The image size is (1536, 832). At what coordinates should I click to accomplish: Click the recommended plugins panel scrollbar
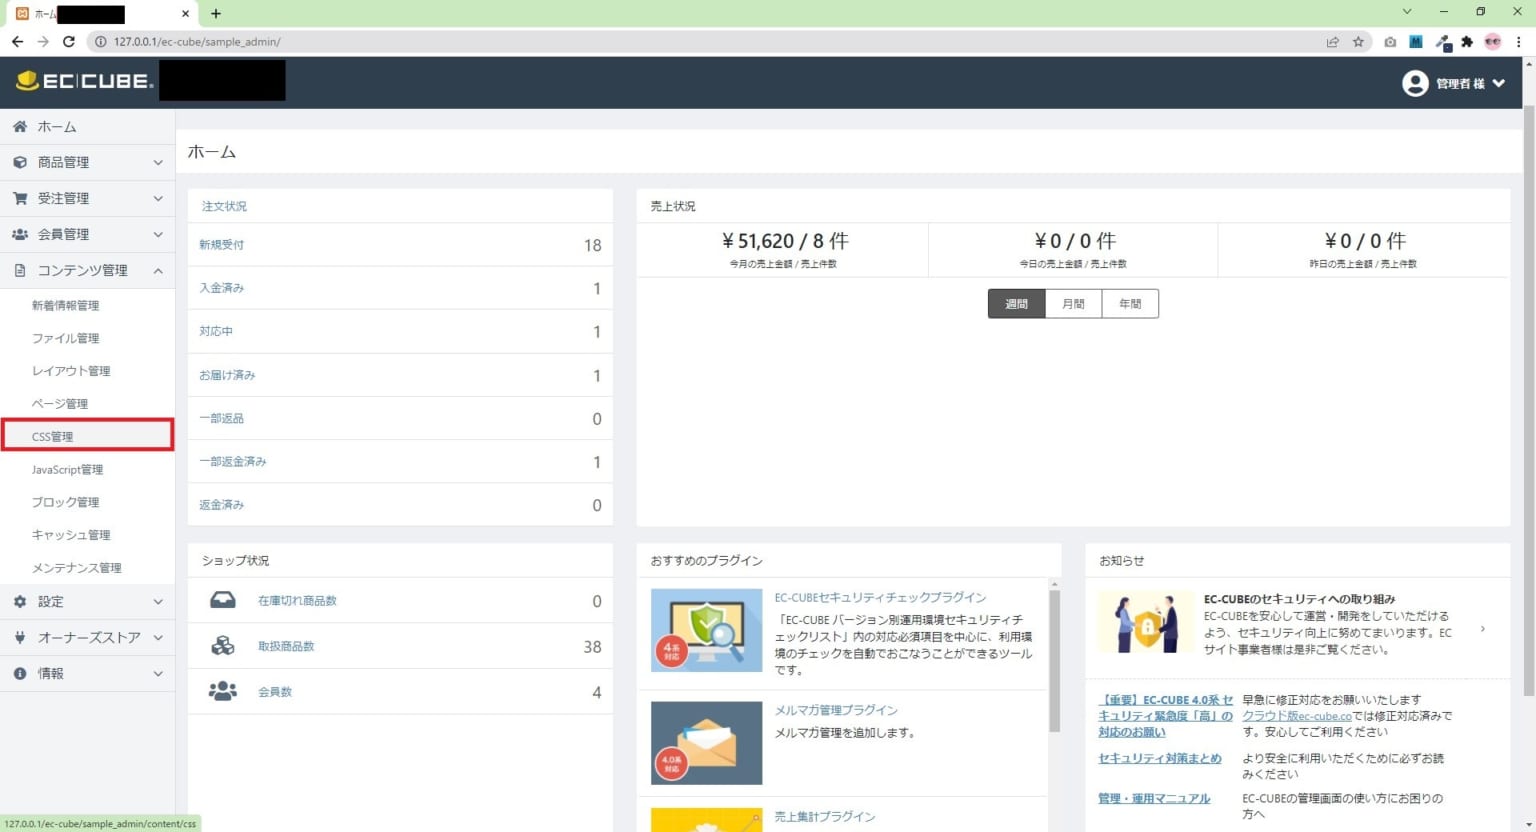point(1054,660)
